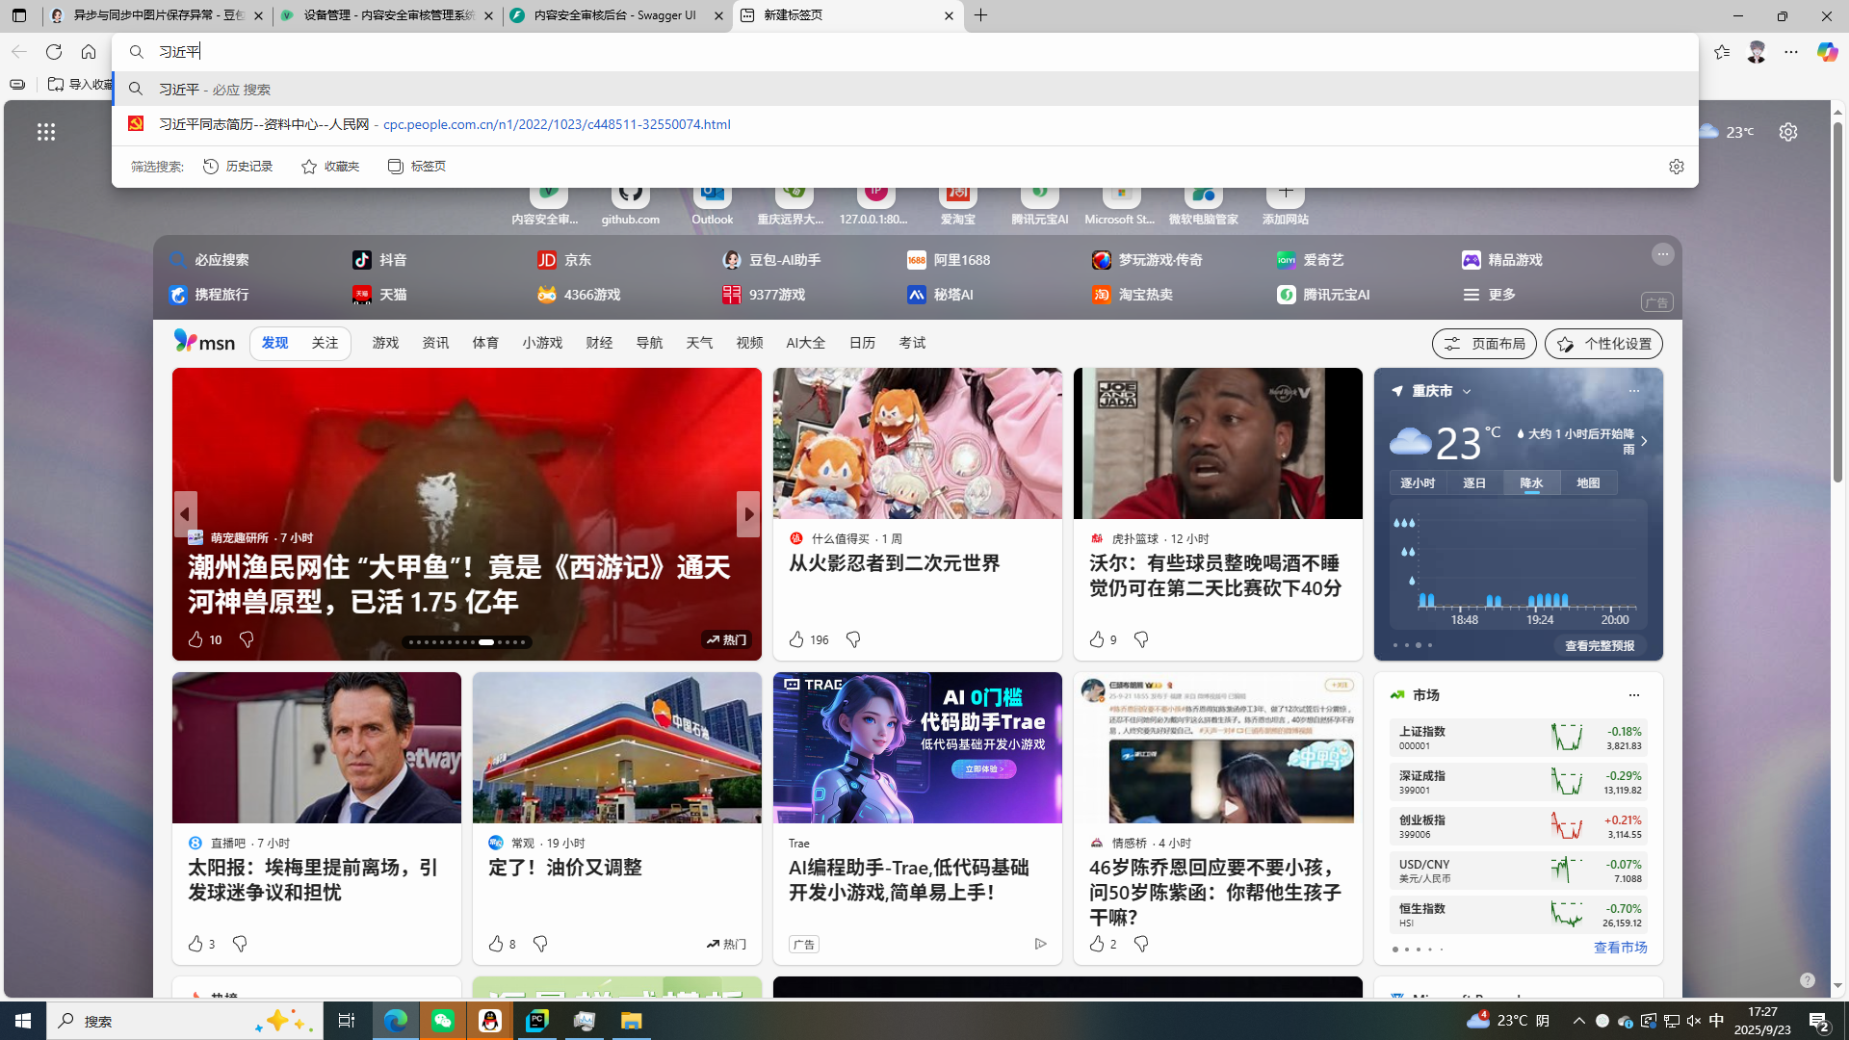Go to next carousel news slide

click(747, 514)
